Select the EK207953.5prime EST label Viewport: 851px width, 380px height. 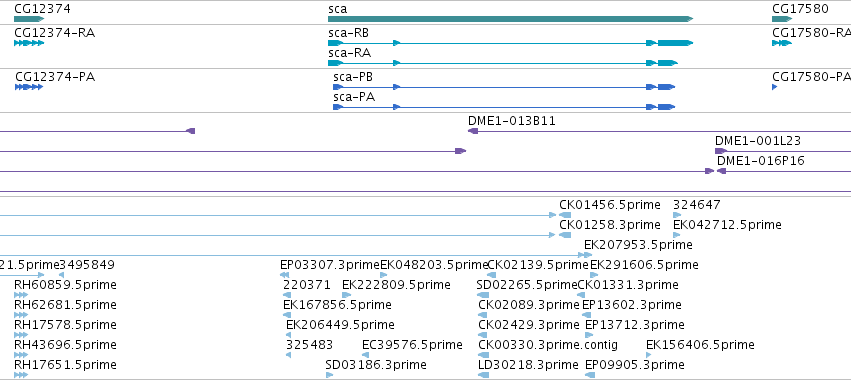click(x=638, y=245)
